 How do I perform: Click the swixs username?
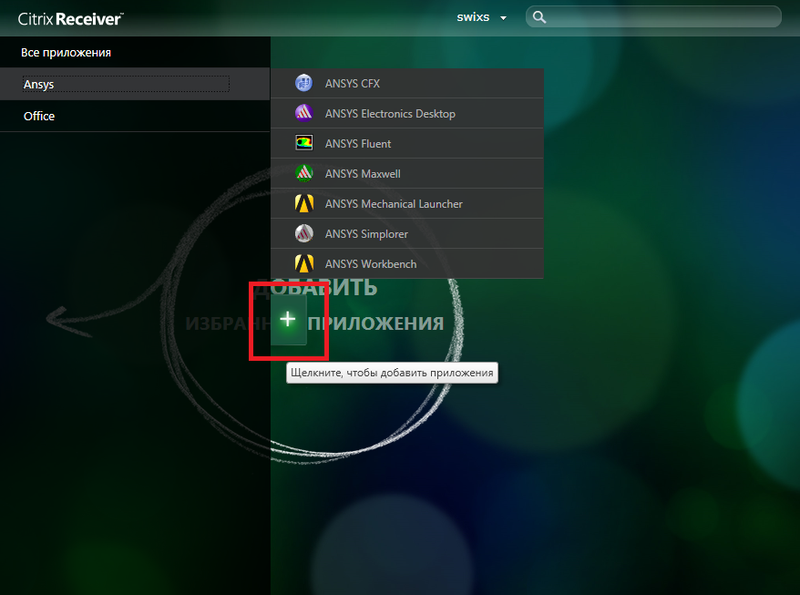coord(473,17)
